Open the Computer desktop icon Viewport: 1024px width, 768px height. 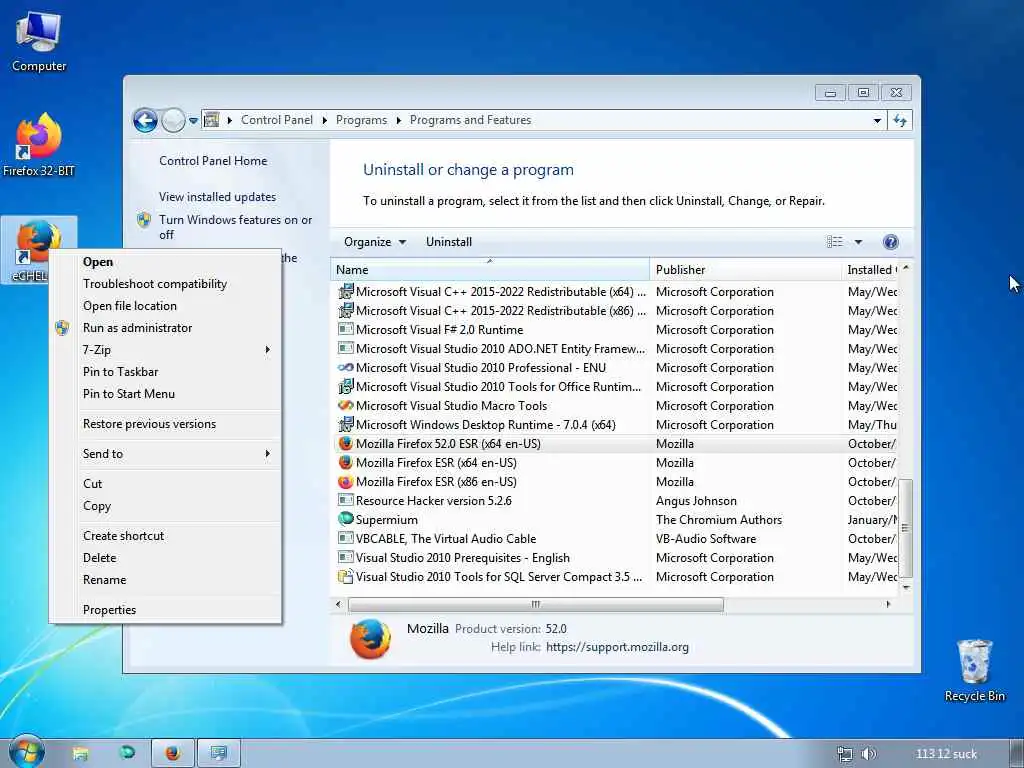point(39,42)
